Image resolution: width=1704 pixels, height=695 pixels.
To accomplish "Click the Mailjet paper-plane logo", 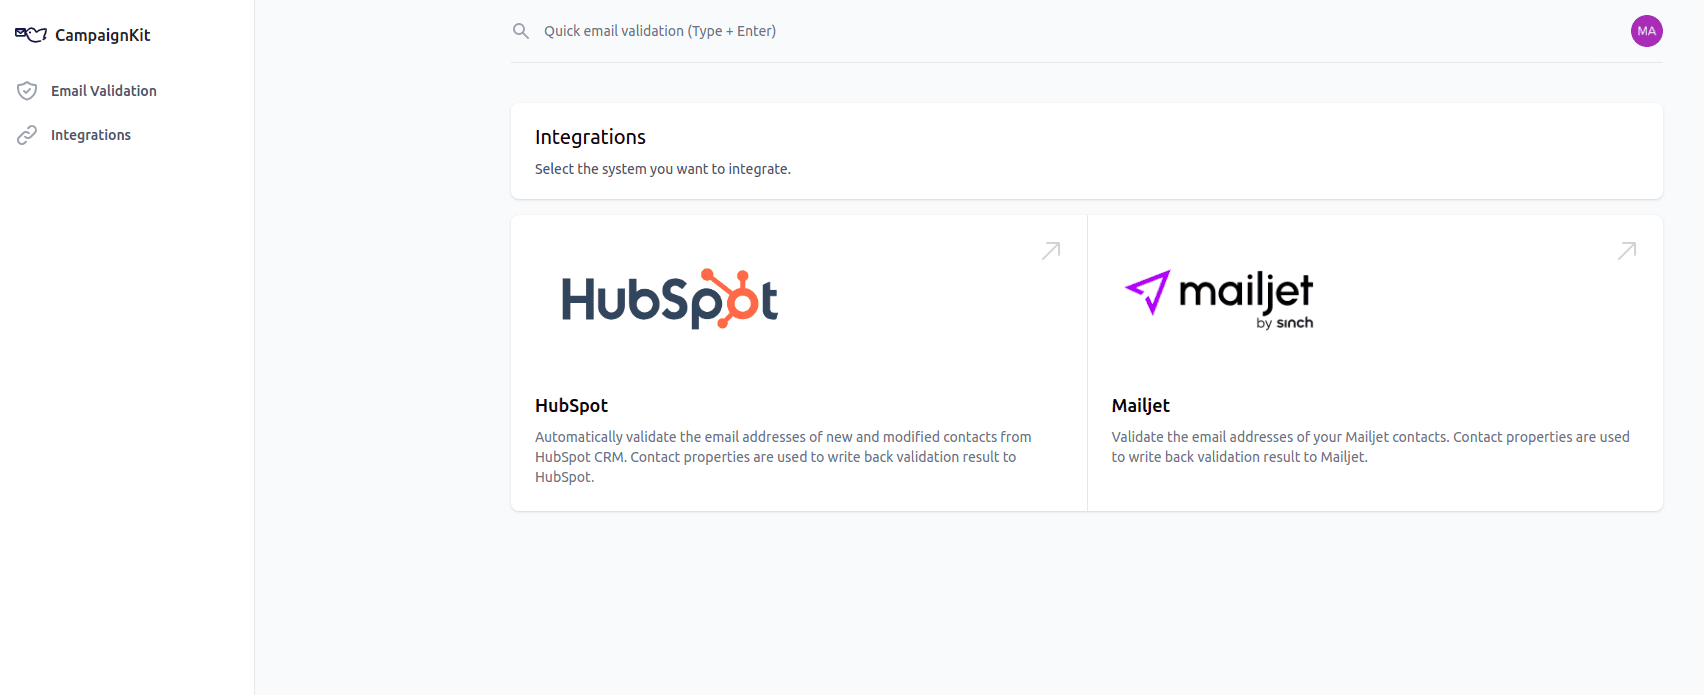I will pos(1146,293).
